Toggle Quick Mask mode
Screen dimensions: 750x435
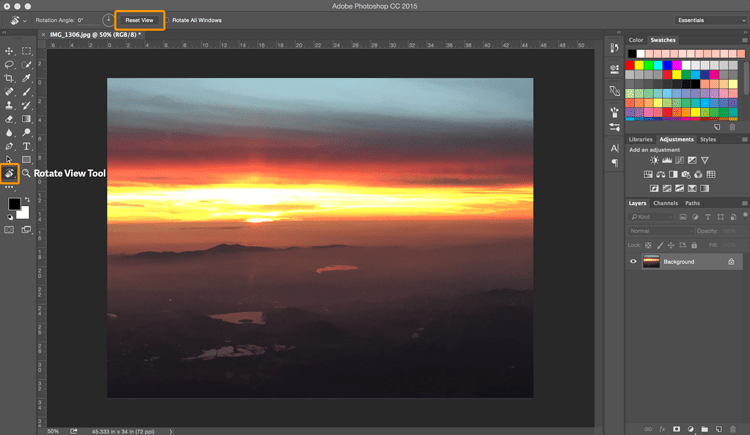(x=9, y=230)
